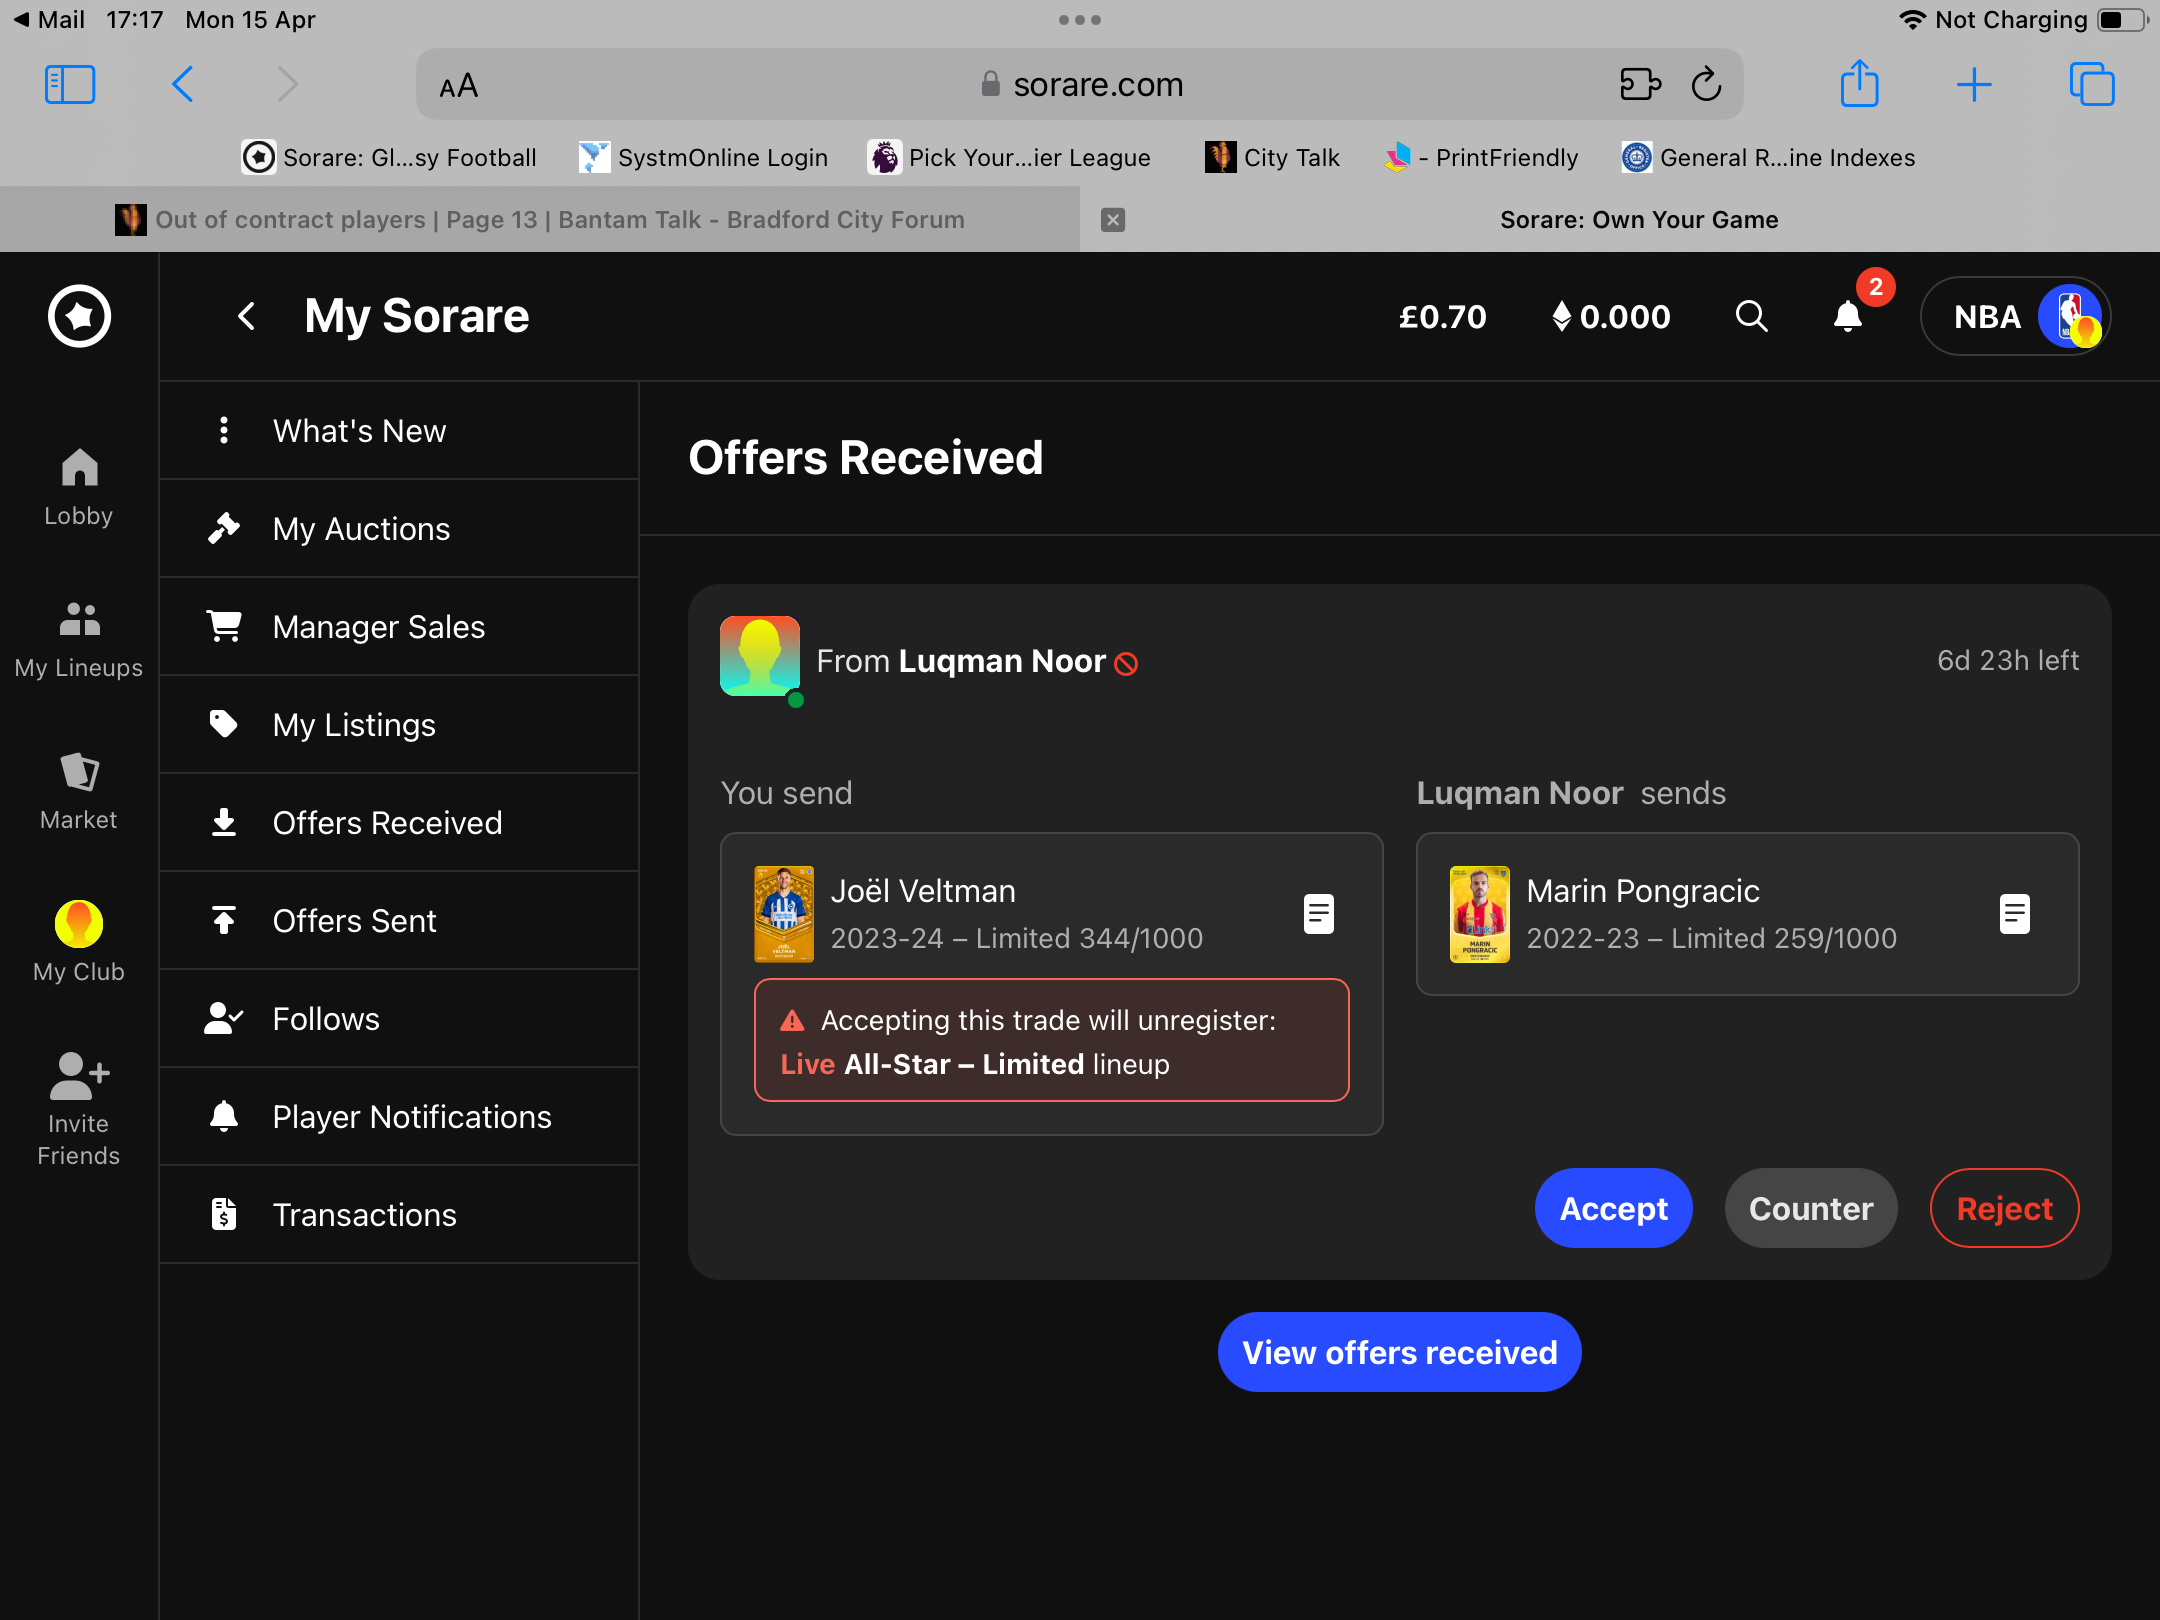The image size is (2160, 1620).
Task: Tap the Safari multitasking three dots
Action: point(1080,20)
